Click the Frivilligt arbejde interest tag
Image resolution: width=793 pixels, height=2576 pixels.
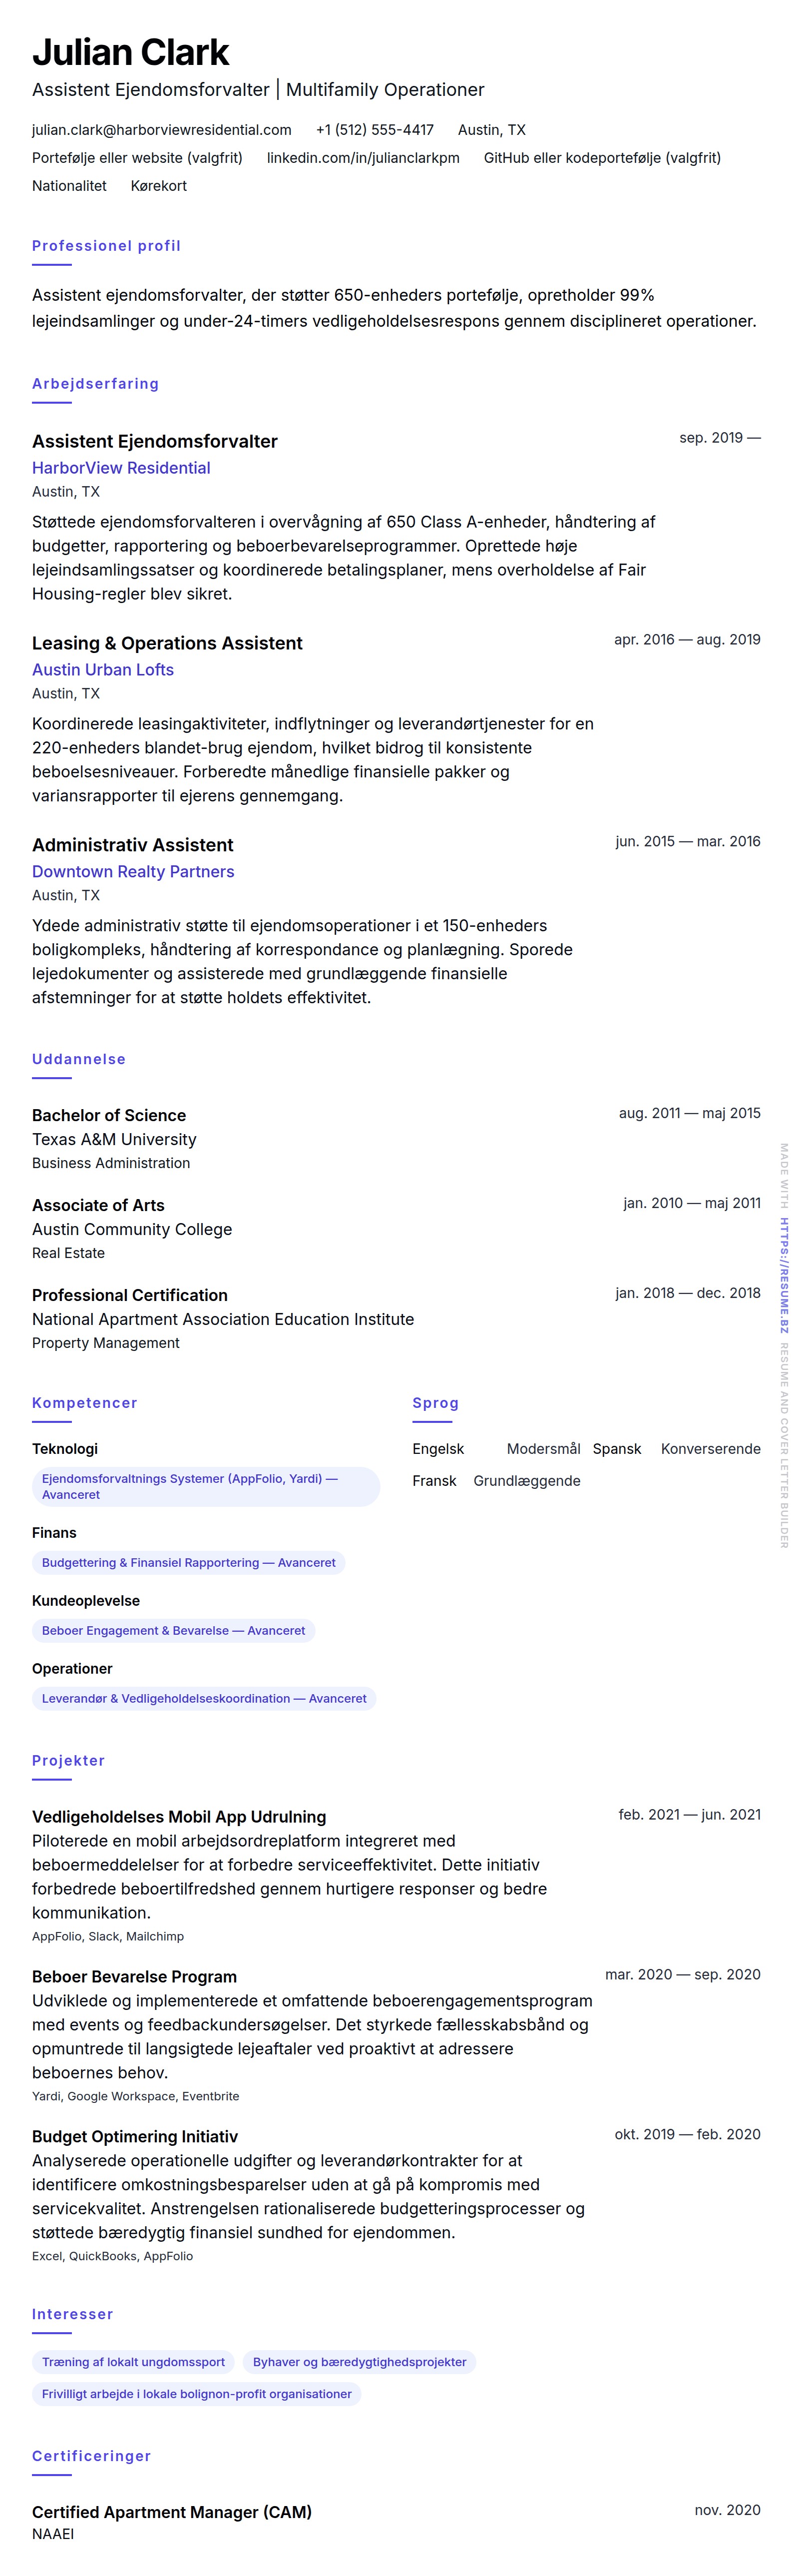tap(196, 2394)
